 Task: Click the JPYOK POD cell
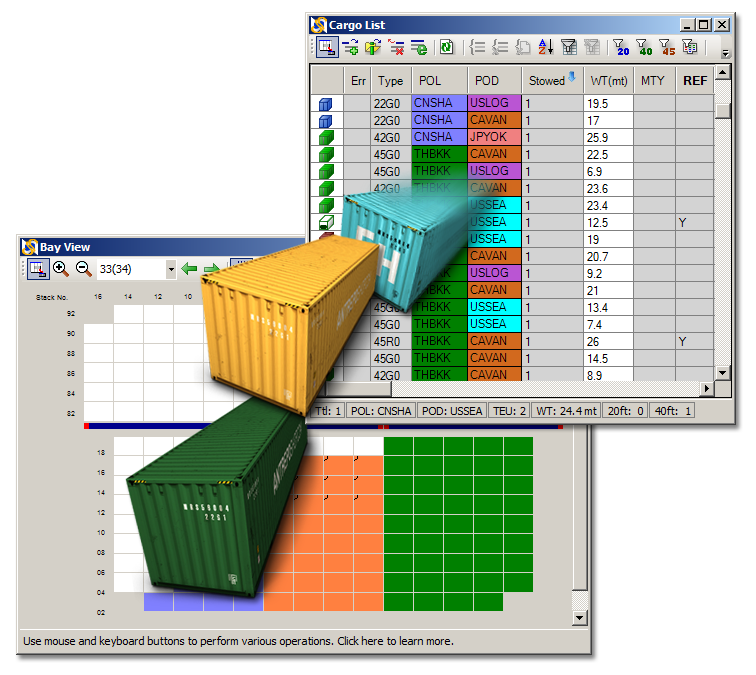click(x=494, y=137)
